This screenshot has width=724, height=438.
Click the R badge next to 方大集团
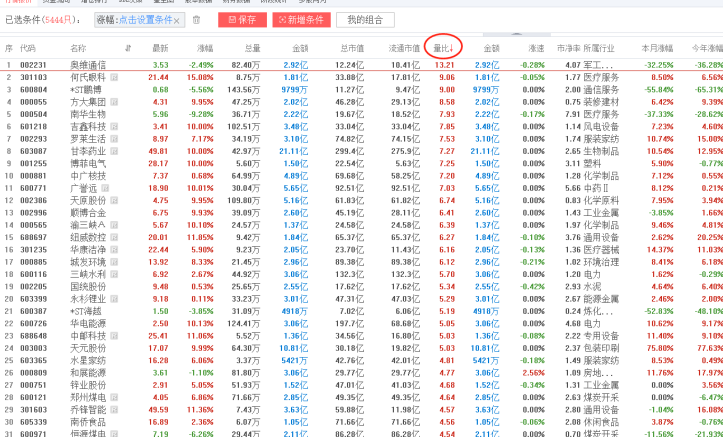click(114, 102)
